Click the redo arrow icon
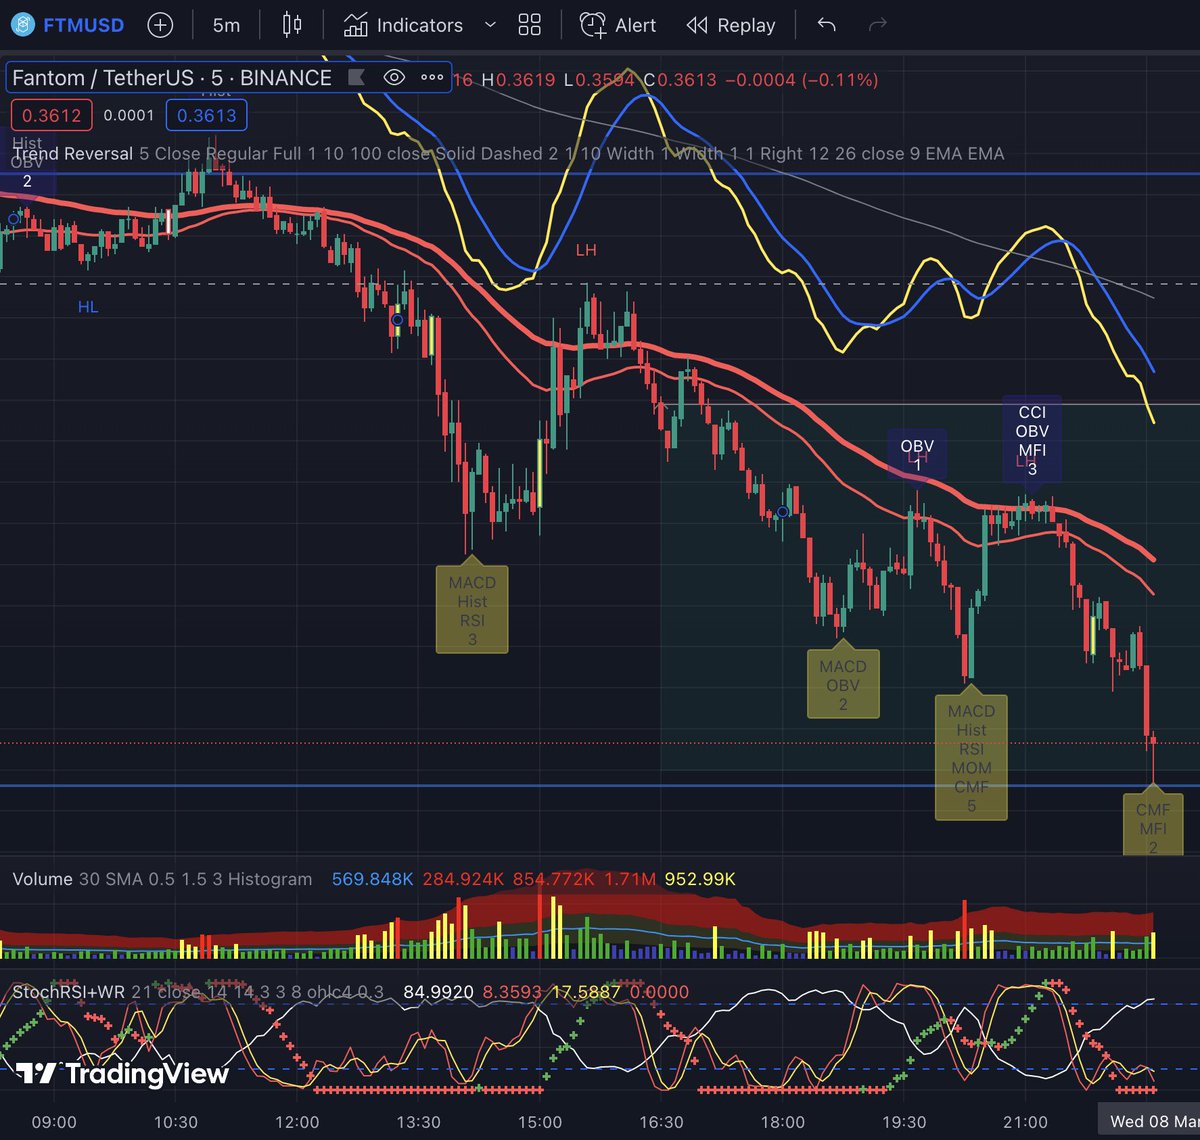The image size is (1200, 1140). point(878,25)
